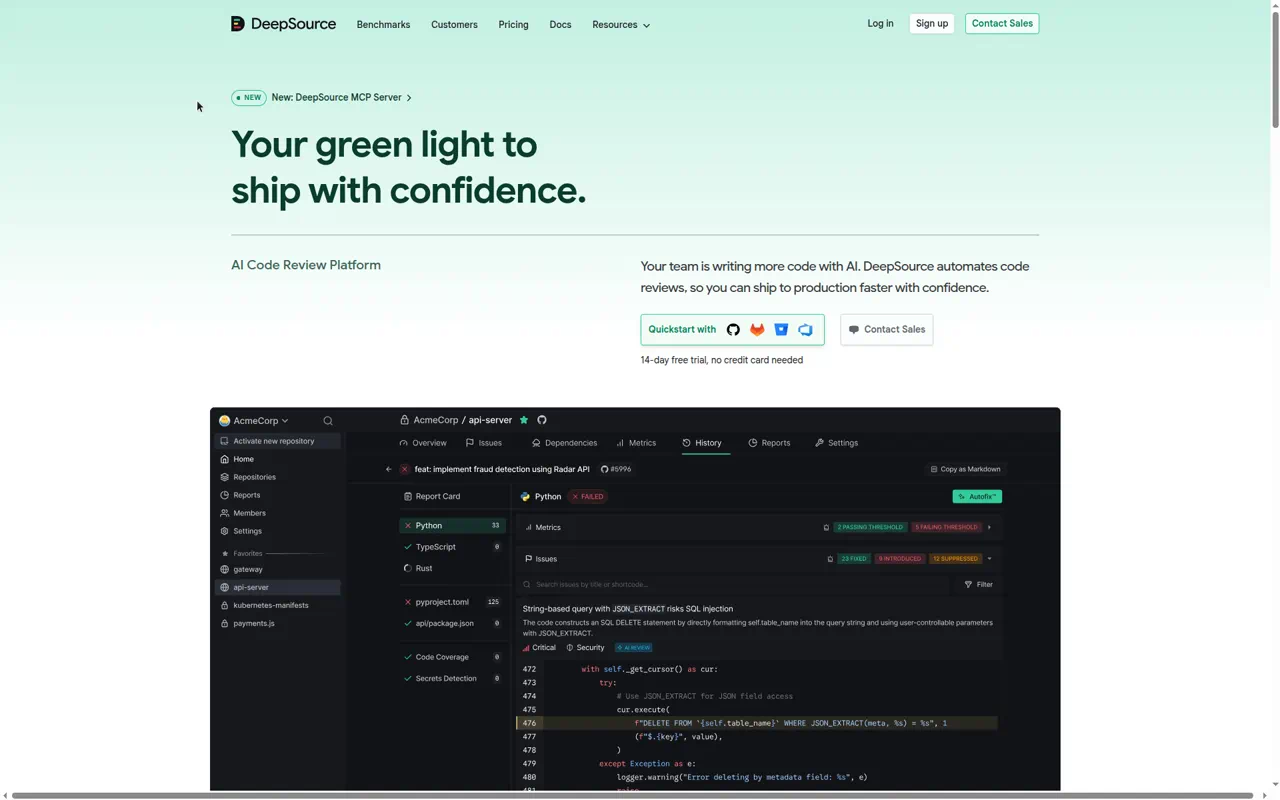Collapse the Issues section arrow
This screenshot has width=1280, height=800.
989,559
